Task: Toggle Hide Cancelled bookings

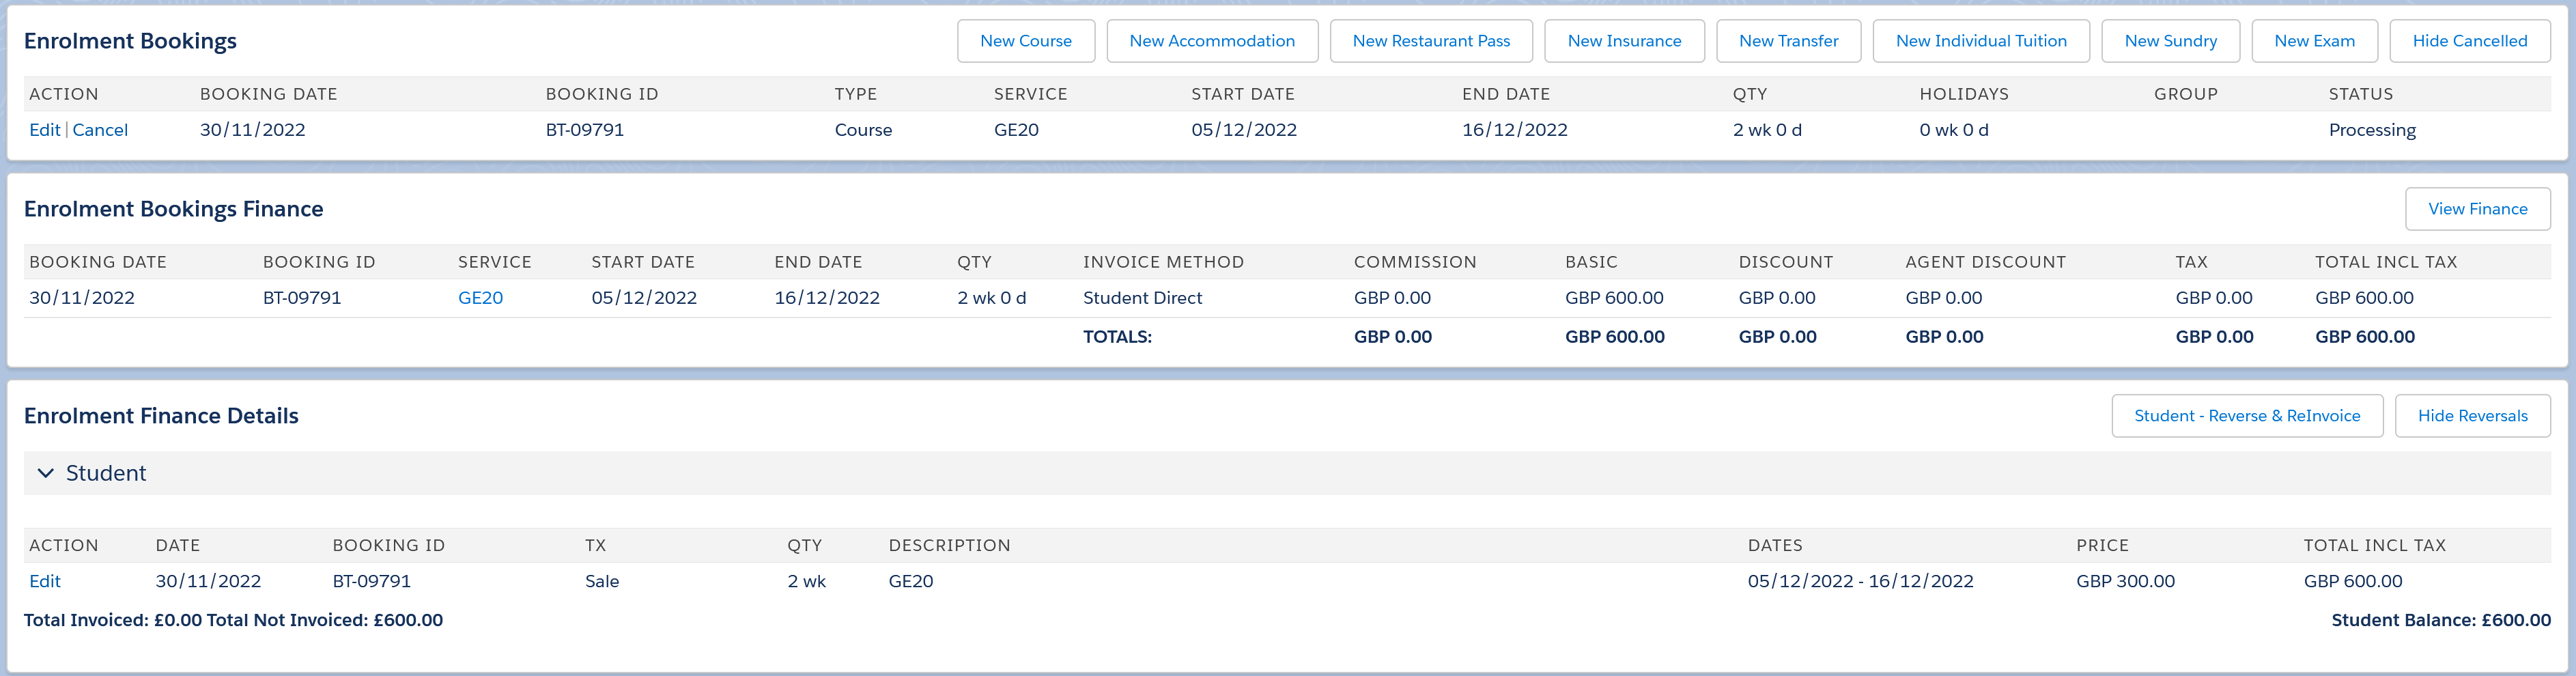Action: pyautogui.click(x=2468, y=41)
